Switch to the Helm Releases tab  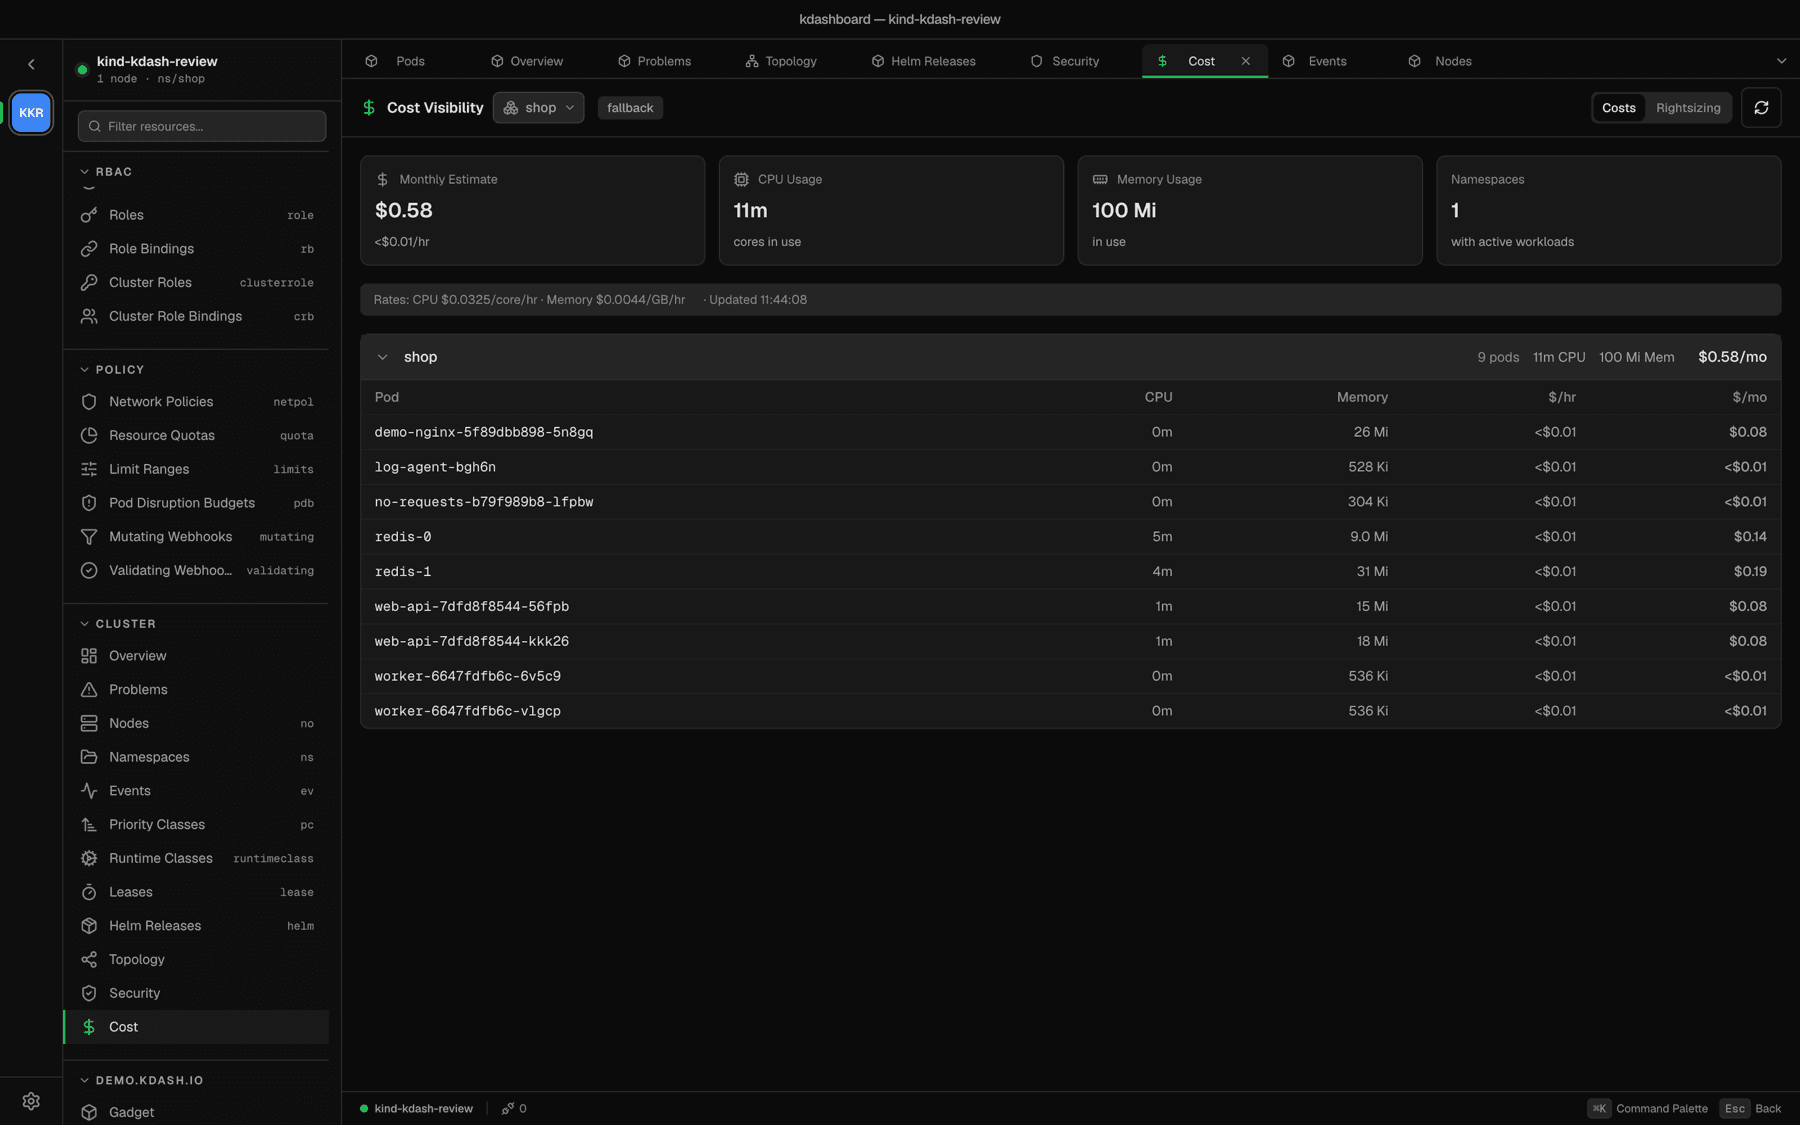click(x=923, y=61)
